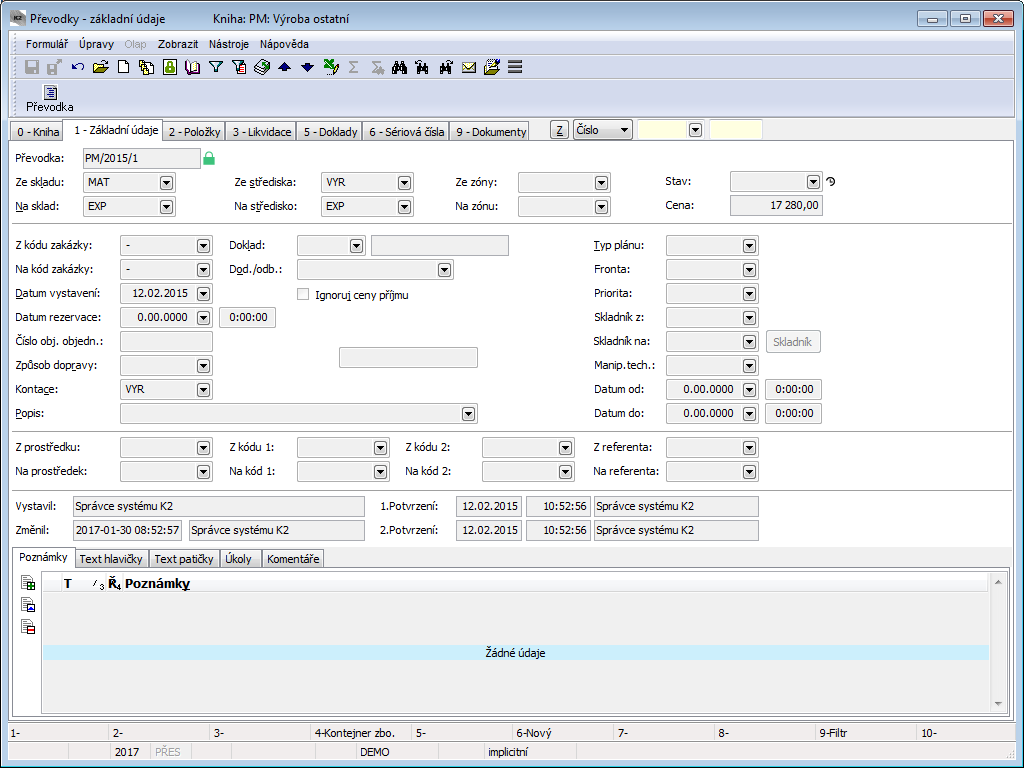
Task: Enable the Ignoruj ceny příjmu checkbox
Action: coord(303,295)
